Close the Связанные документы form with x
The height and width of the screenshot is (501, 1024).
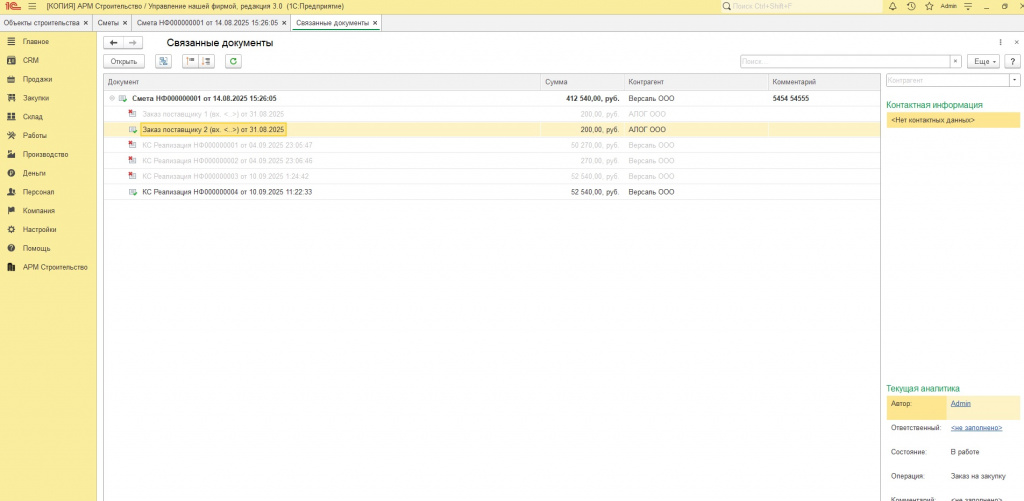(x=1016, y=42)
